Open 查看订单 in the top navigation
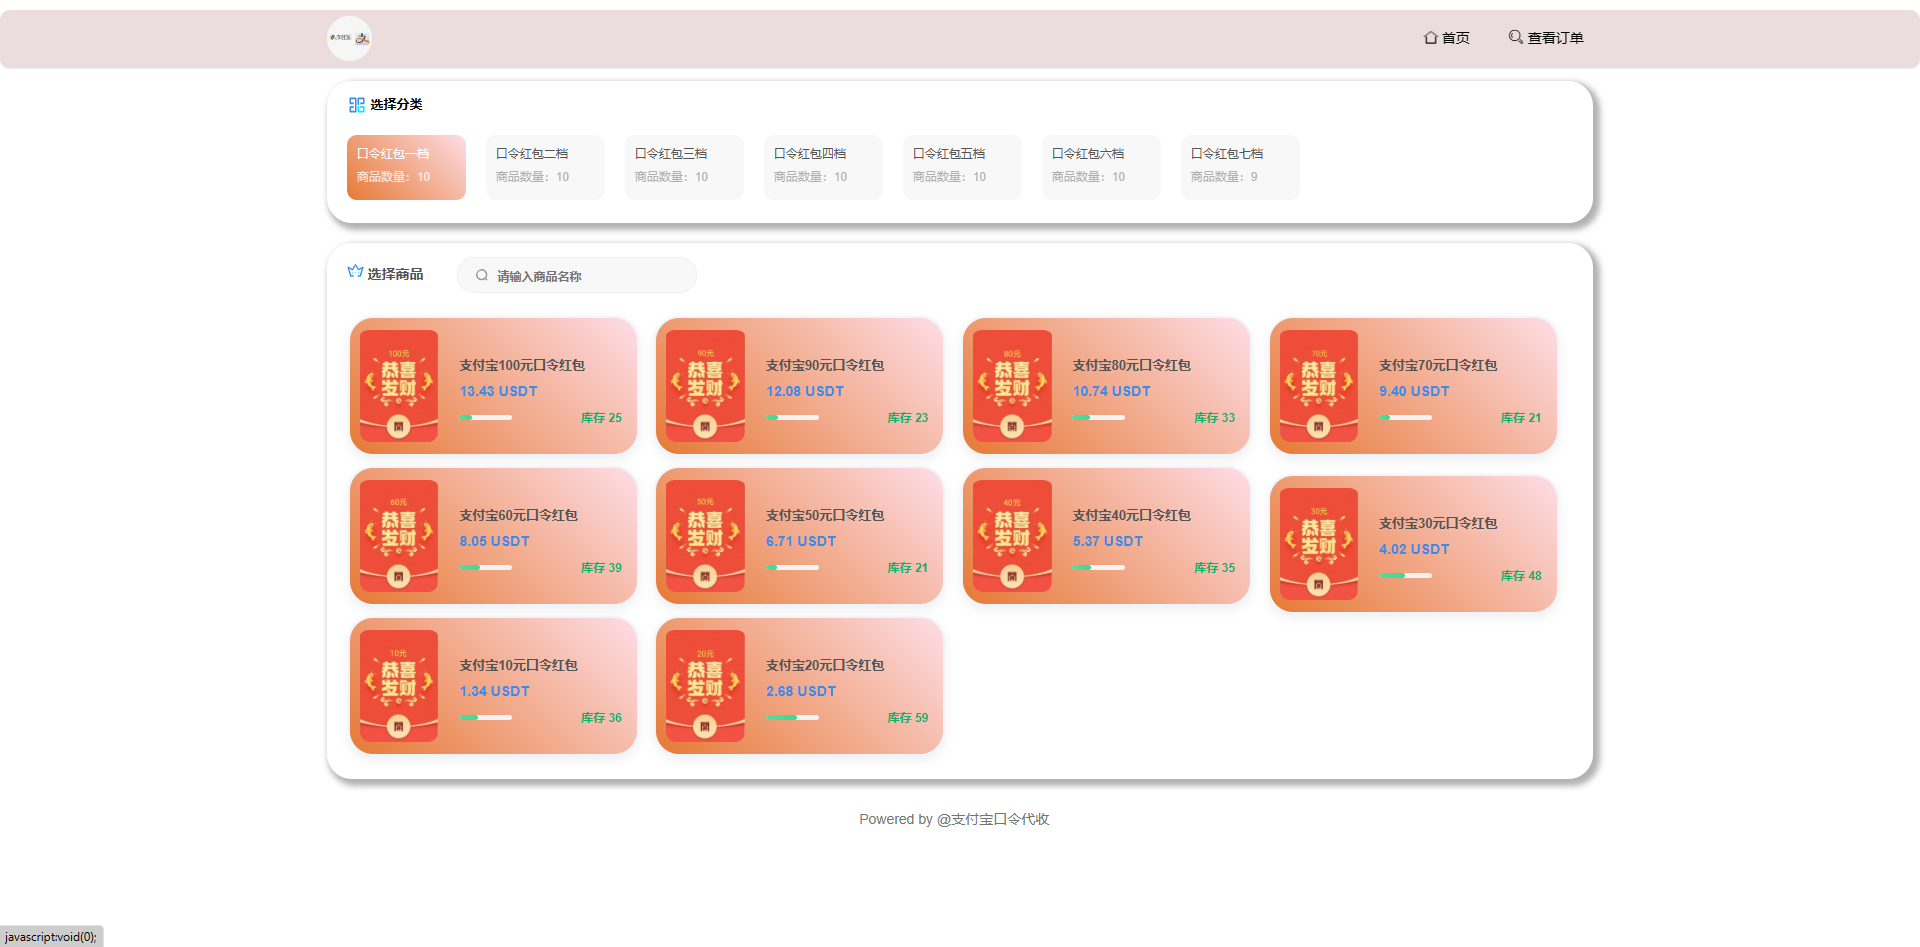1920x947 pixels. pyautogui.click(x=1546, y=38)
